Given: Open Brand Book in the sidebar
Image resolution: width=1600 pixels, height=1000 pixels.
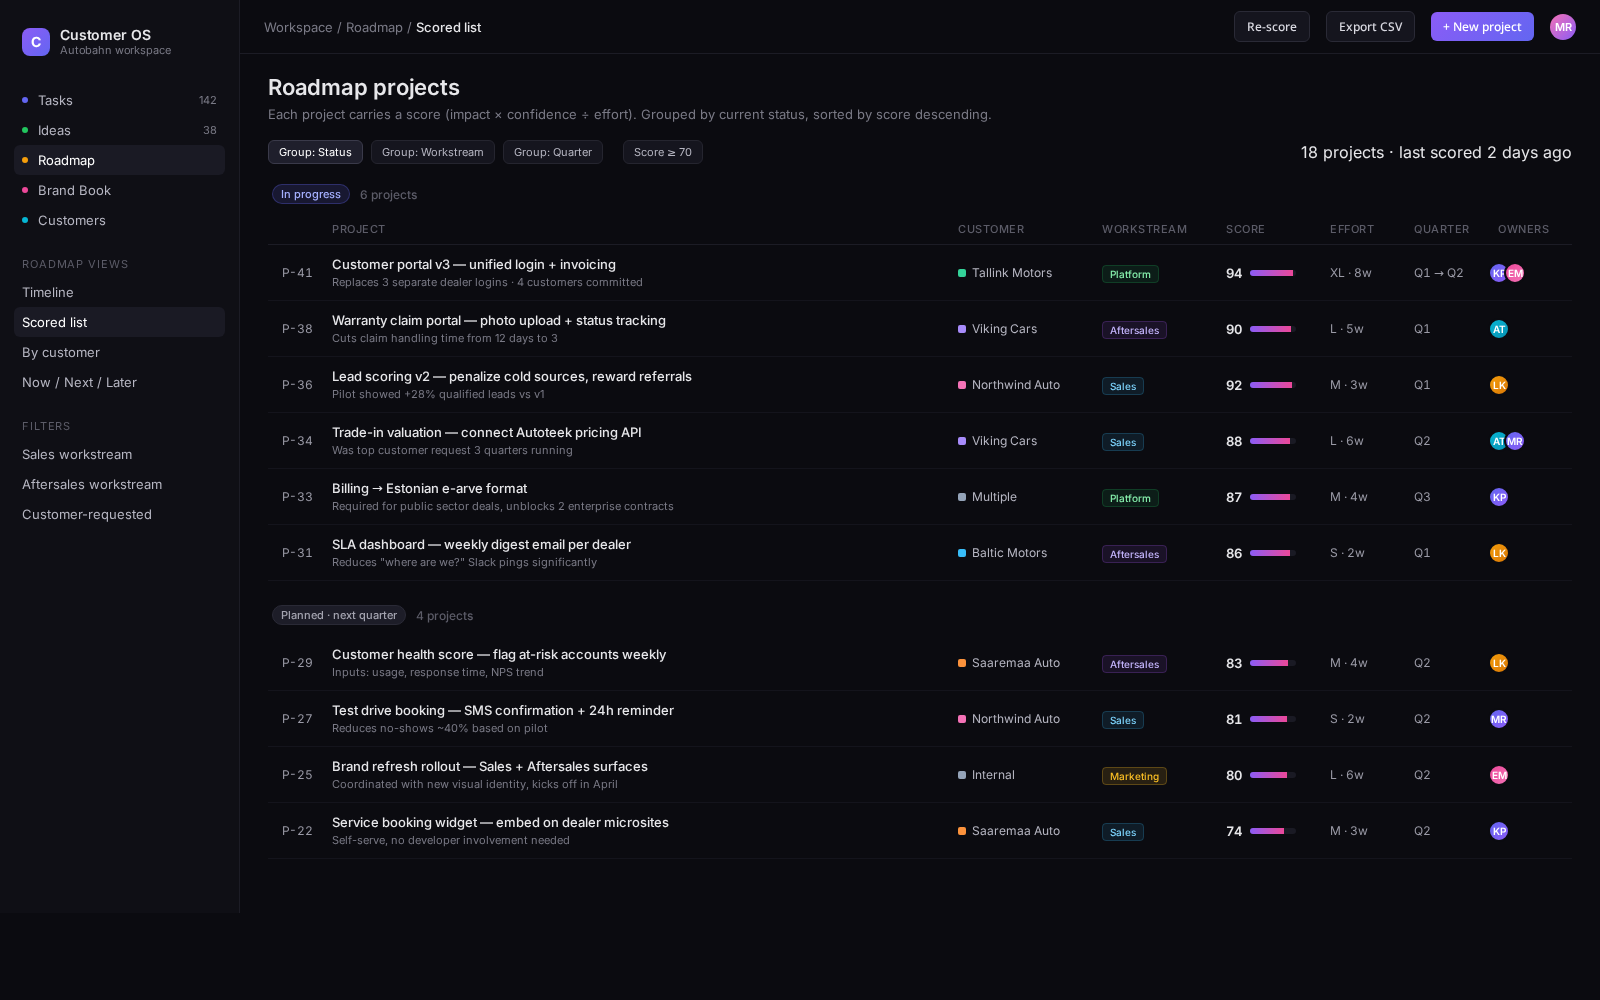Looking at the screenshot, I should pos(119,190).
